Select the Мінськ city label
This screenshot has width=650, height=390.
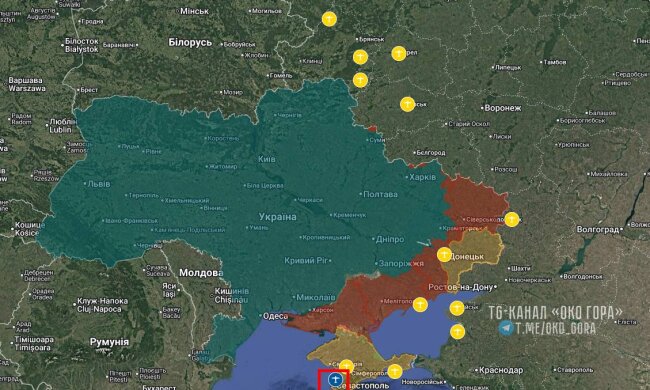tap(194, 11)
